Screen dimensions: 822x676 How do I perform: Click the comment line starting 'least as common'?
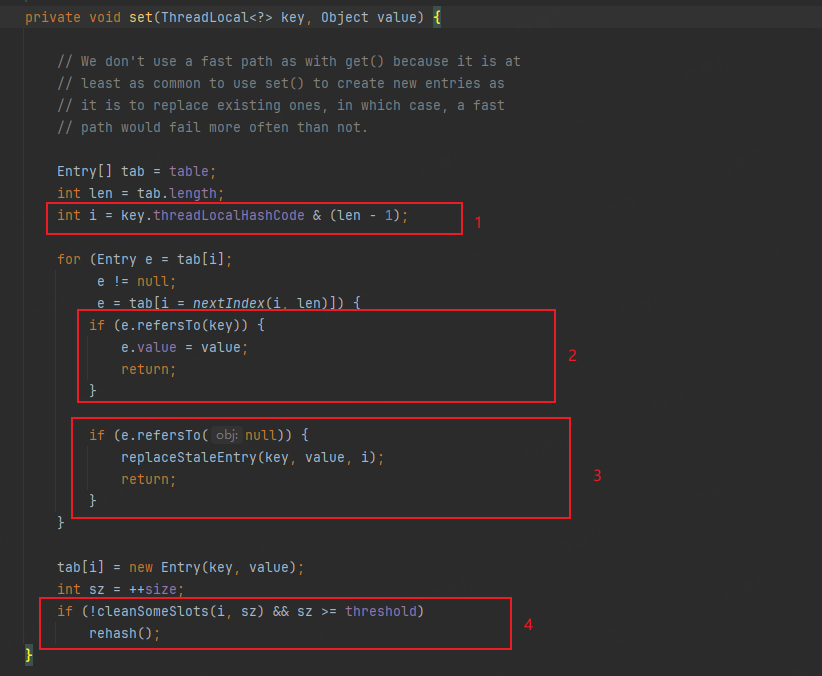[281, 83]
